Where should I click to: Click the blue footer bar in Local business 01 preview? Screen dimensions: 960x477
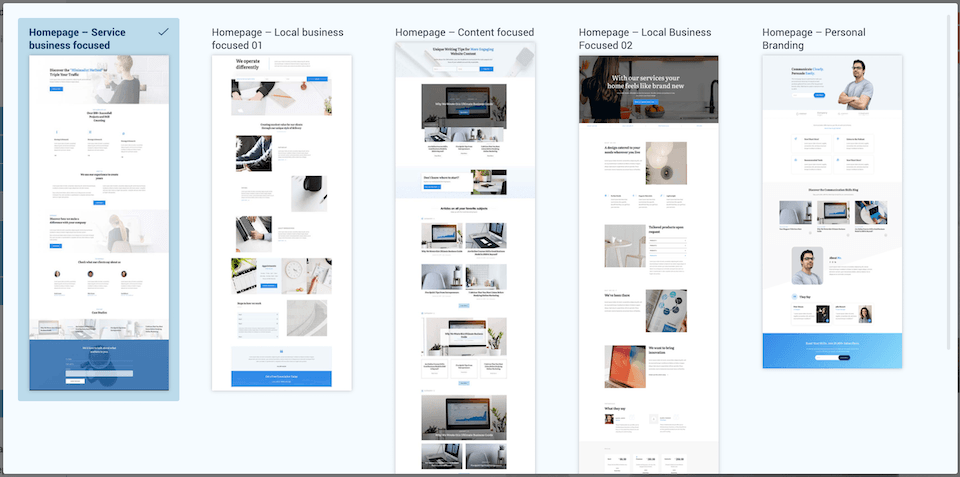[x=281, y=378]
